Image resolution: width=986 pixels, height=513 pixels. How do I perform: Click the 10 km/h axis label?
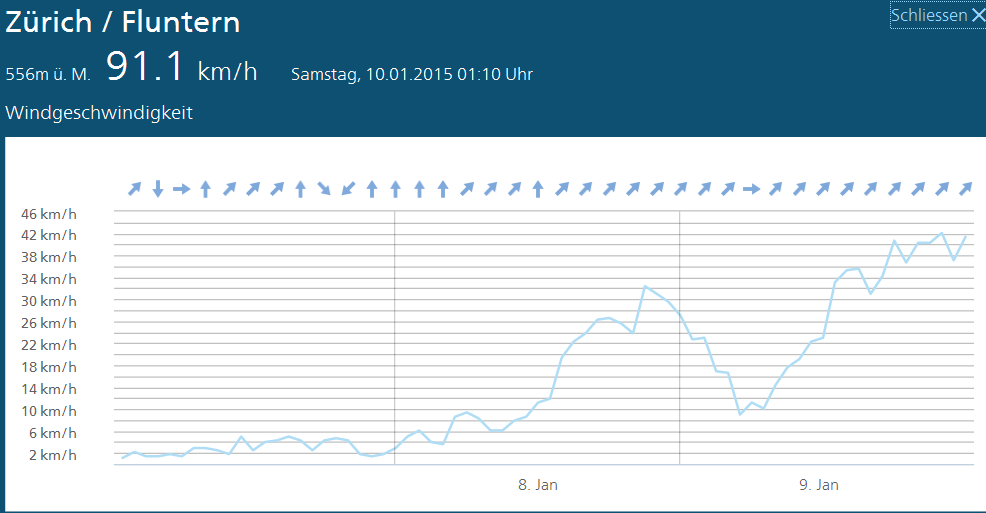click(x=49, y=411)
